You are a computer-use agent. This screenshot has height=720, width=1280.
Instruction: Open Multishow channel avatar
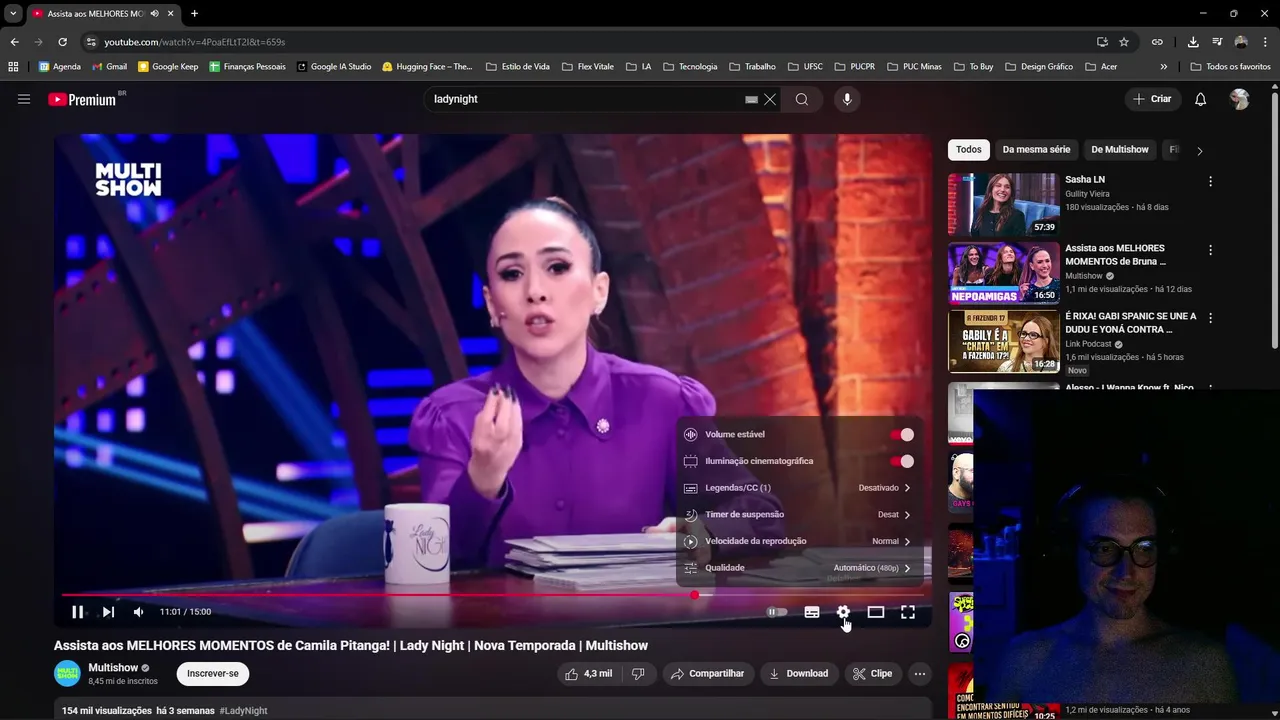pyautogui.click(x=67, y=673)
